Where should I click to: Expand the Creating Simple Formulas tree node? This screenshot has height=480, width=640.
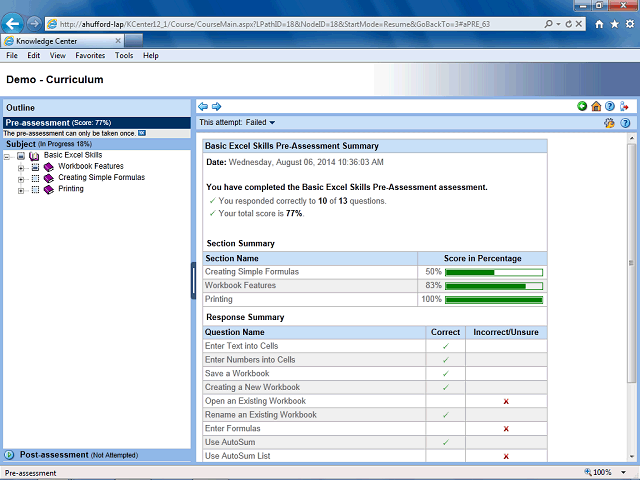[x=21, y=179]
